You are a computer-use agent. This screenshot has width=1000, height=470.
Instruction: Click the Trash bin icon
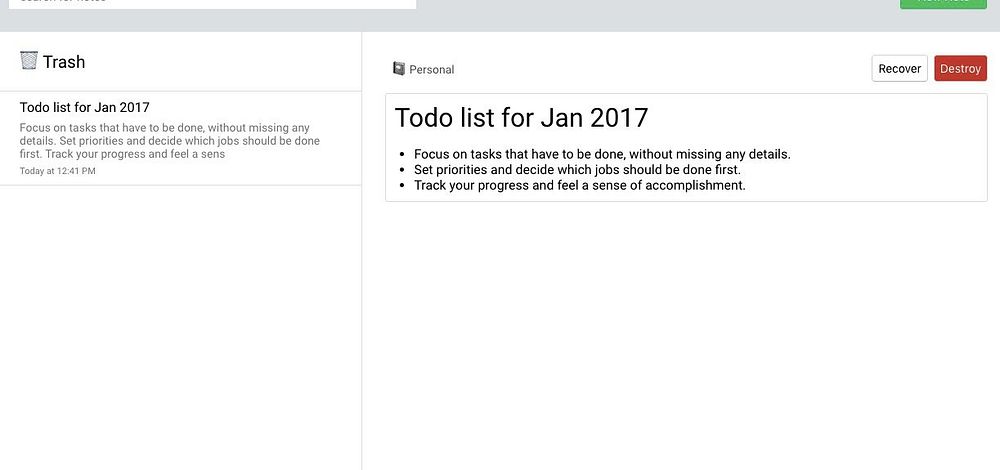(x=29, y=61)
